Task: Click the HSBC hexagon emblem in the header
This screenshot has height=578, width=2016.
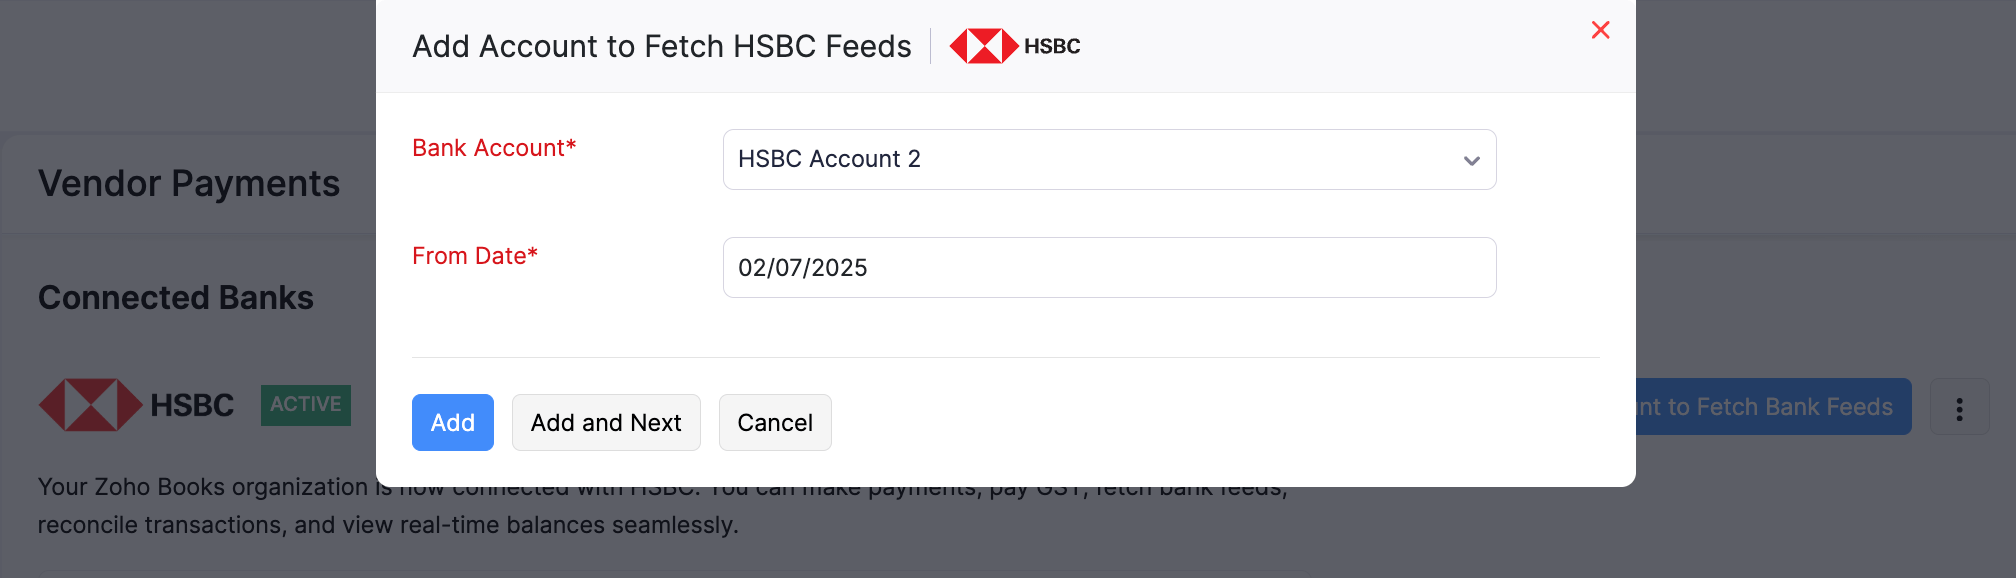Action: [985, 44]
